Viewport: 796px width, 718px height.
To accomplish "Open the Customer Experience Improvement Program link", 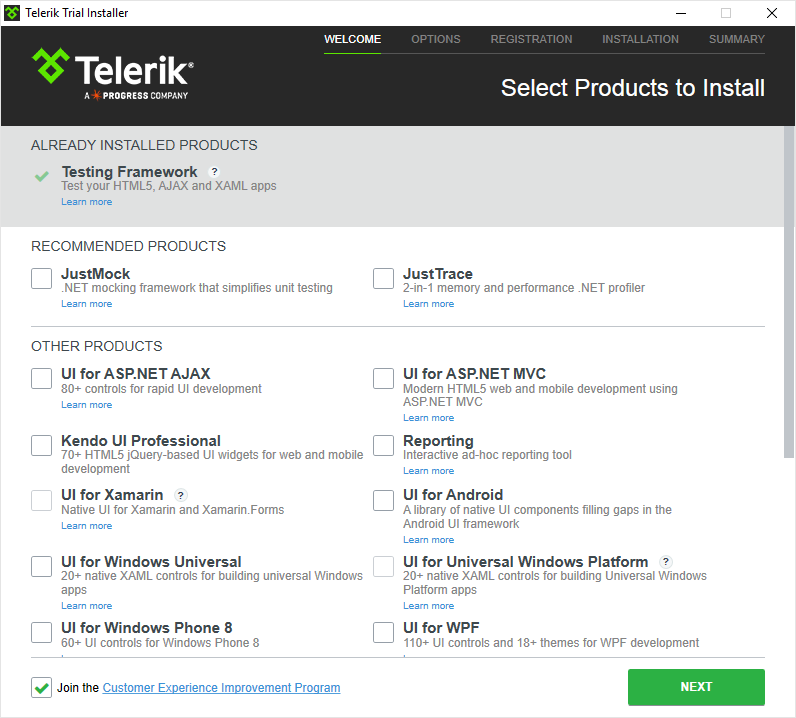I will click(221, 688).
